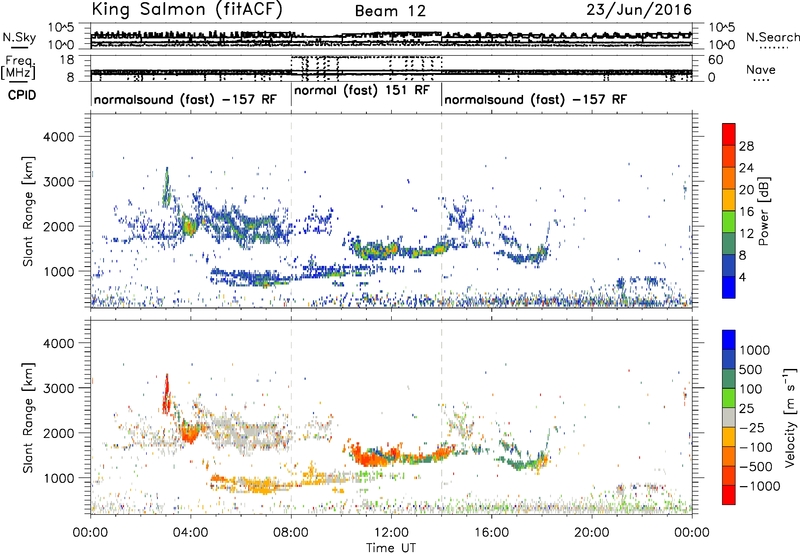Click the '18' frequency axis tick
This screenshot has width=800, height=554.
(x=67, y=60)
